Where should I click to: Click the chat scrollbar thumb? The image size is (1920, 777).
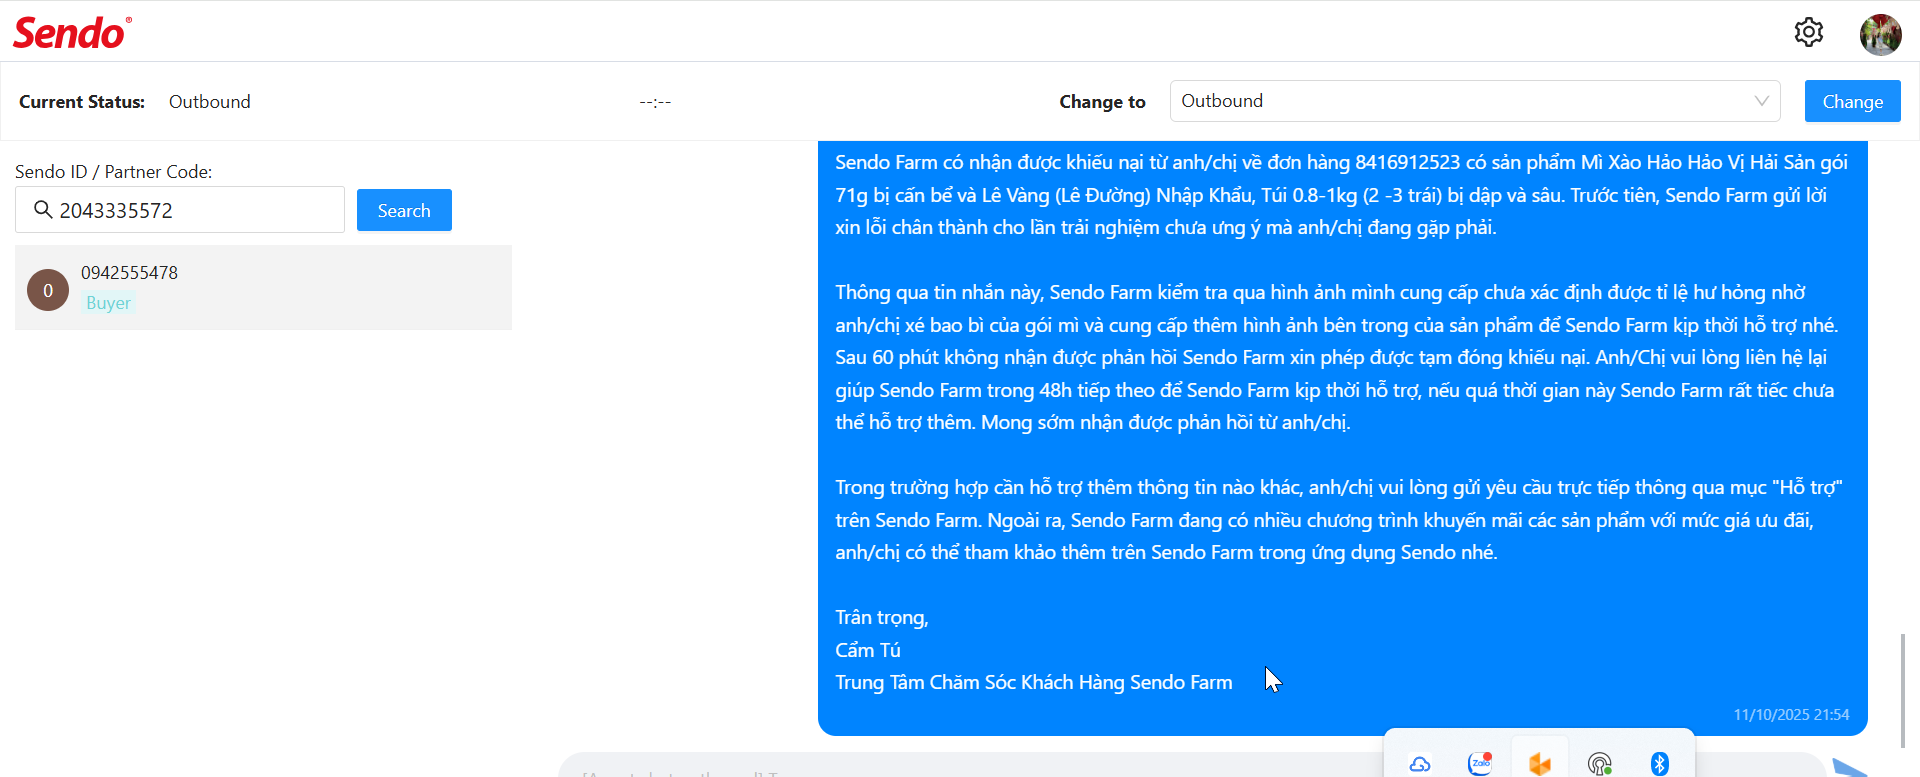1903,690
